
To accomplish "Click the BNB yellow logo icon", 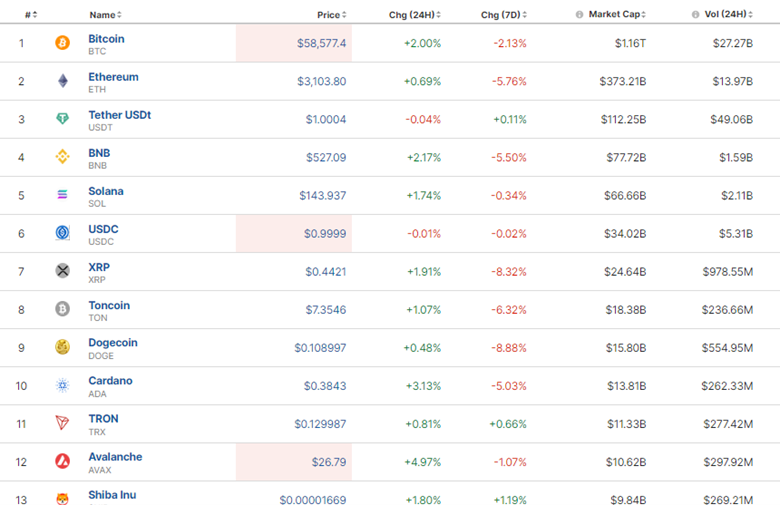I will (x=62, y=157).
